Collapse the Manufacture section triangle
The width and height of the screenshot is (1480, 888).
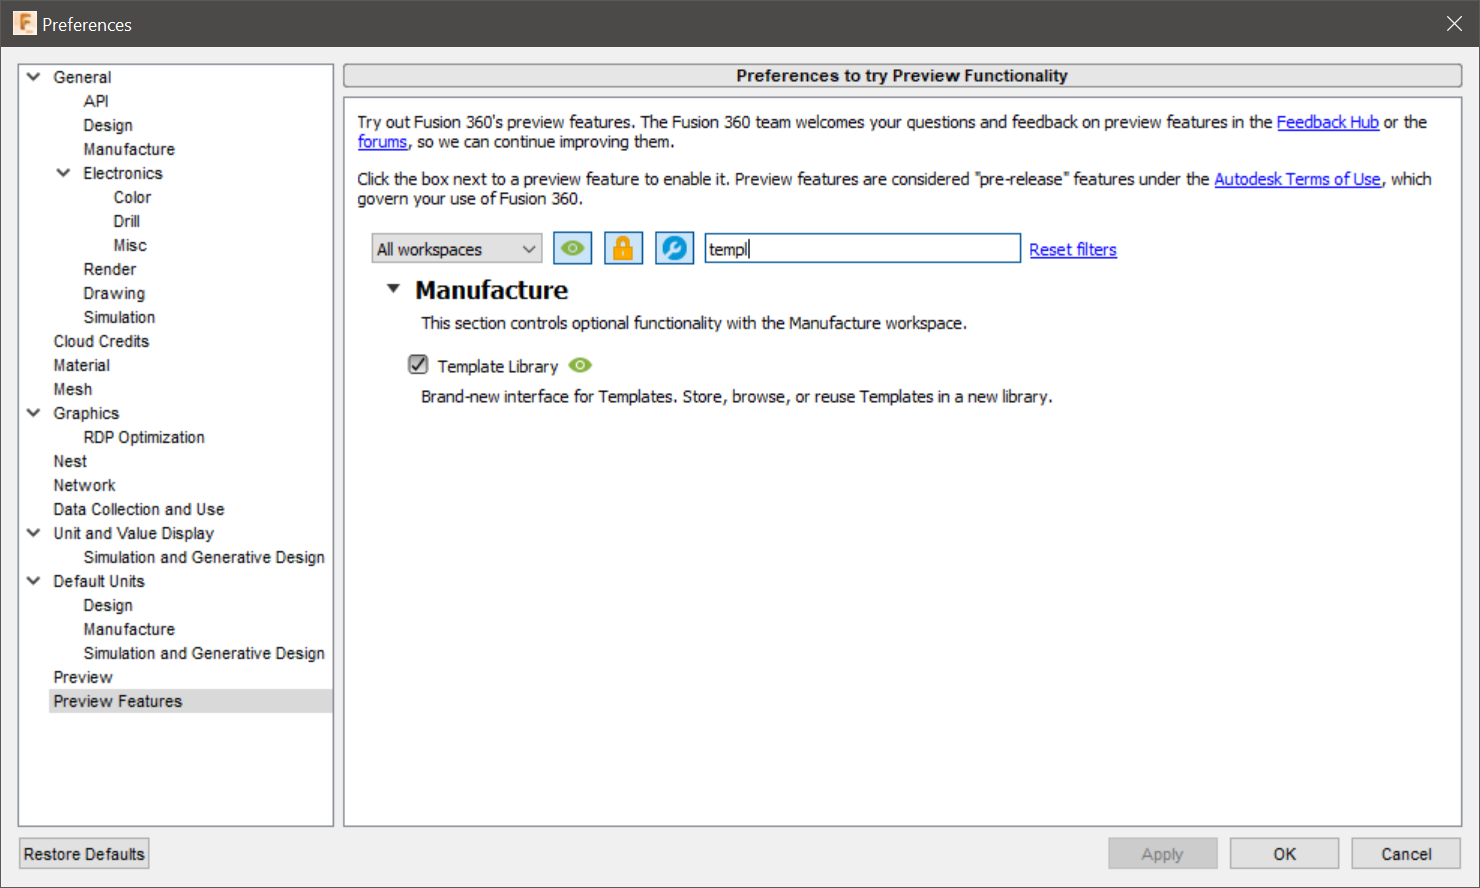click(394, 289)
